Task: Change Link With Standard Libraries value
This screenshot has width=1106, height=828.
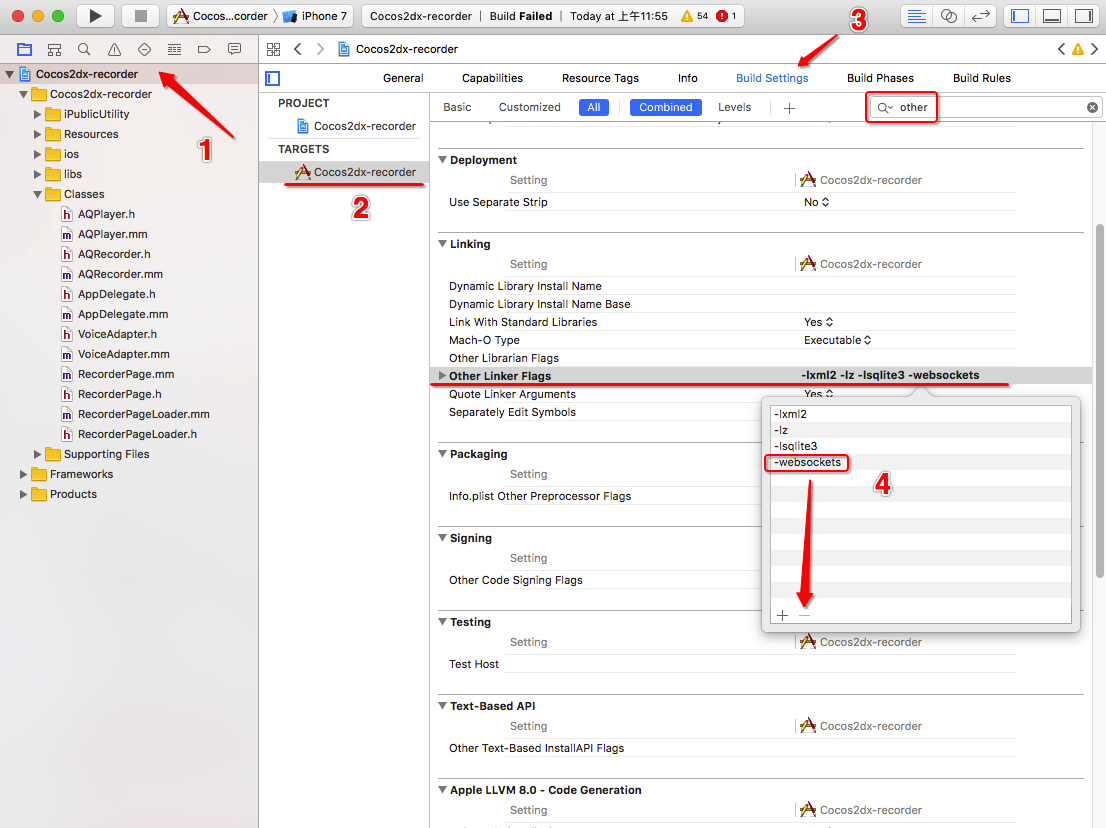Action: pos(819,322)
